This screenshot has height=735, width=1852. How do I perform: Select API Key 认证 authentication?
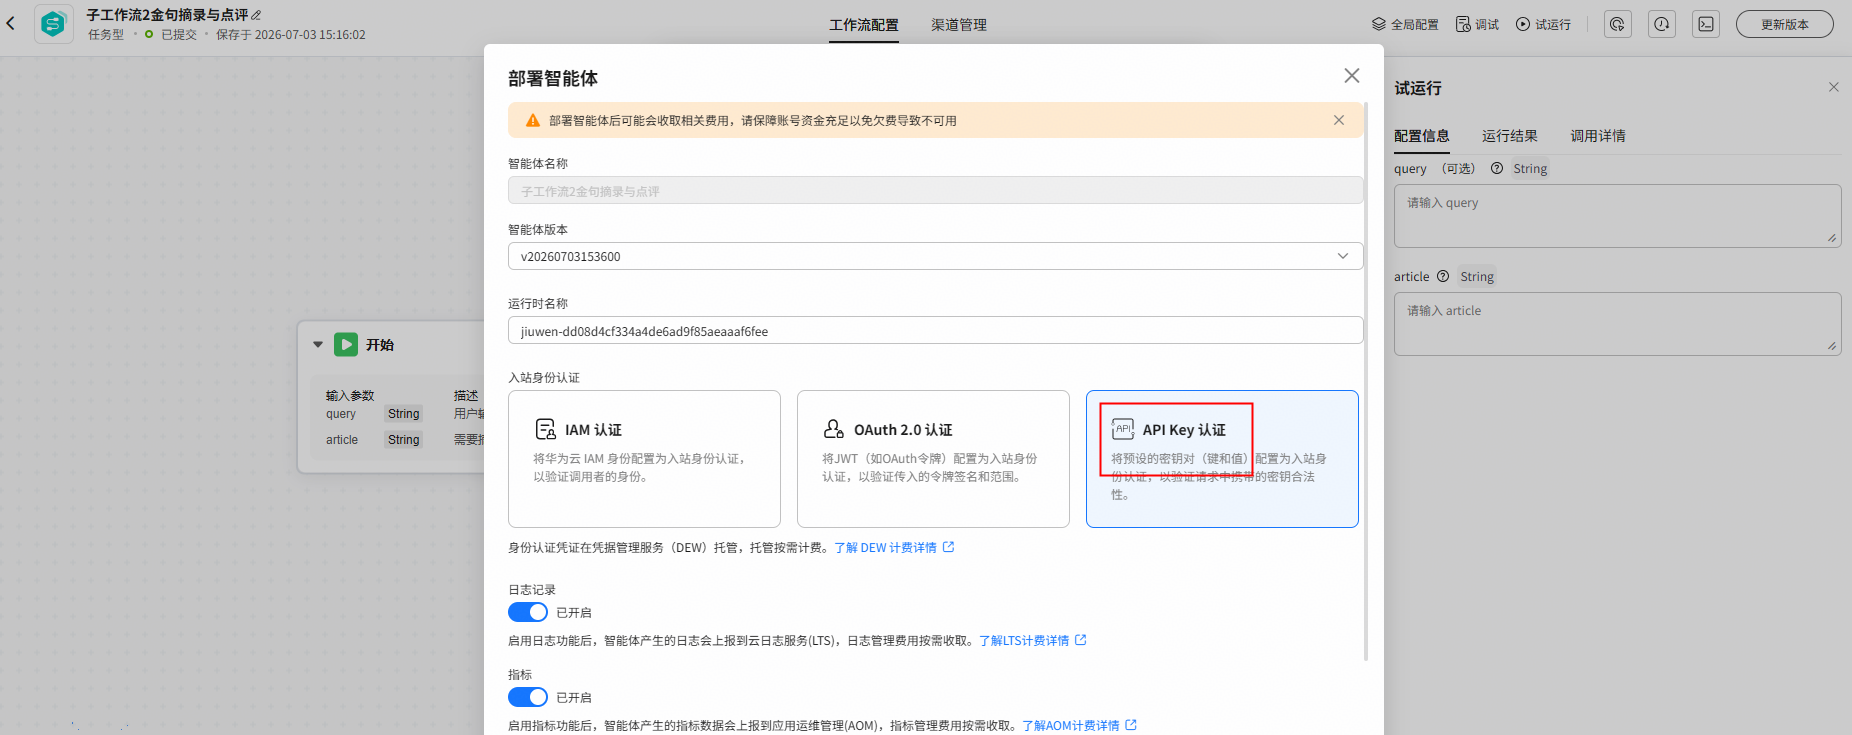tap(1222, 459)
